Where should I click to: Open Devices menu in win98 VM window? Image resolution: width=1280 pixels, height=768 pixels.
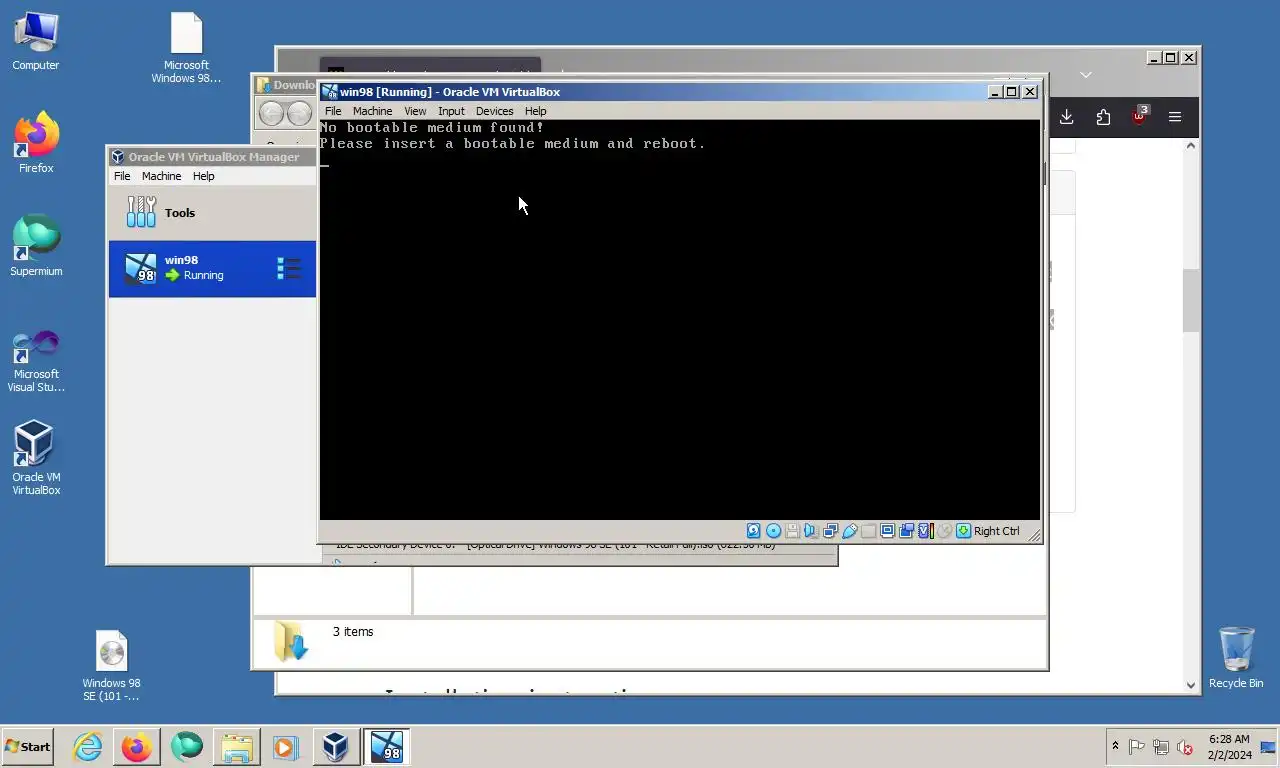click(x=494, y=111)
